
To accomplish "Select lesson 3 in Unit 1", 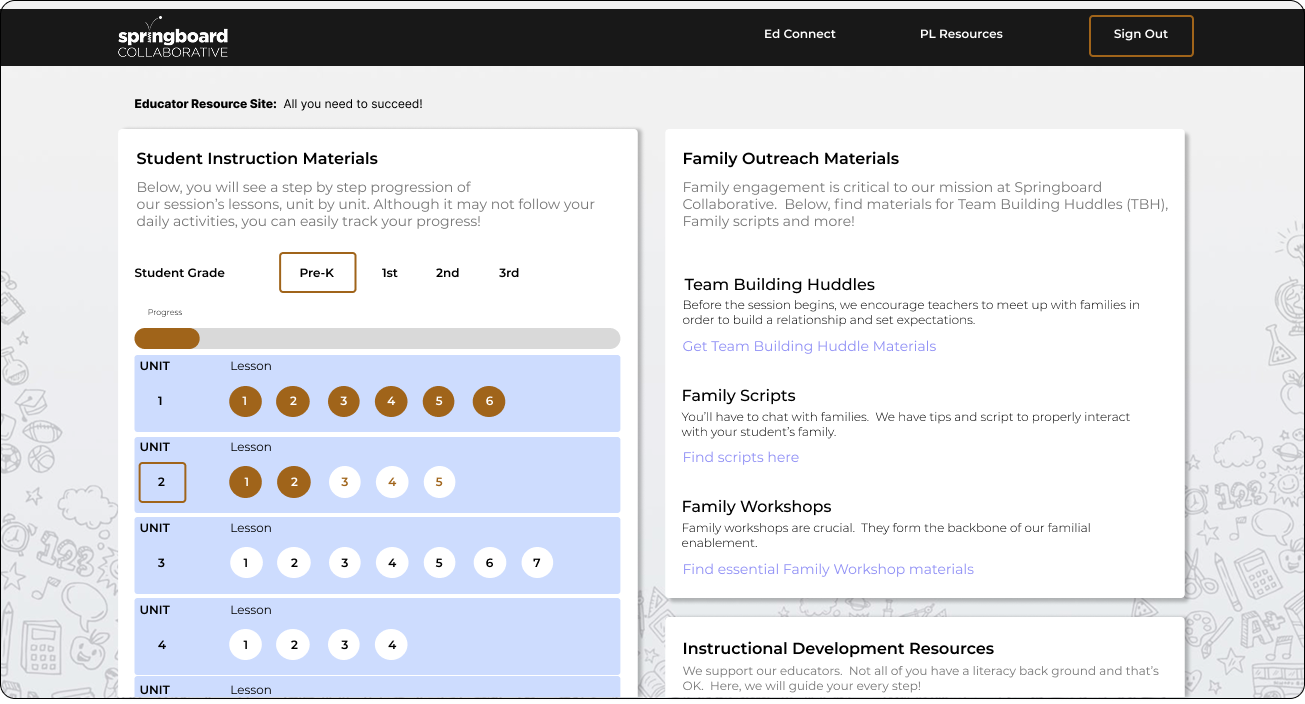I will coord(344,401).
